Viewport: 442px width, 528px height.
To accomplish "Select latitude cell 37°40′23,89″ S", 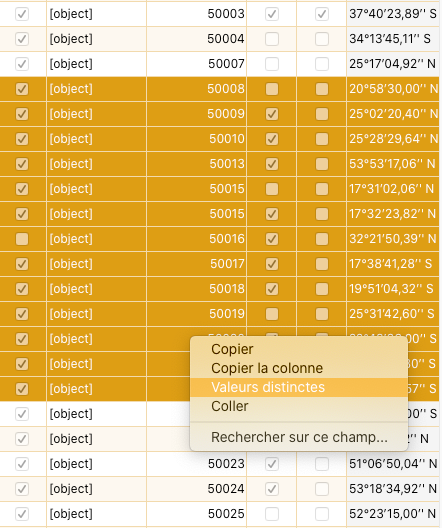I will point(393,14).
